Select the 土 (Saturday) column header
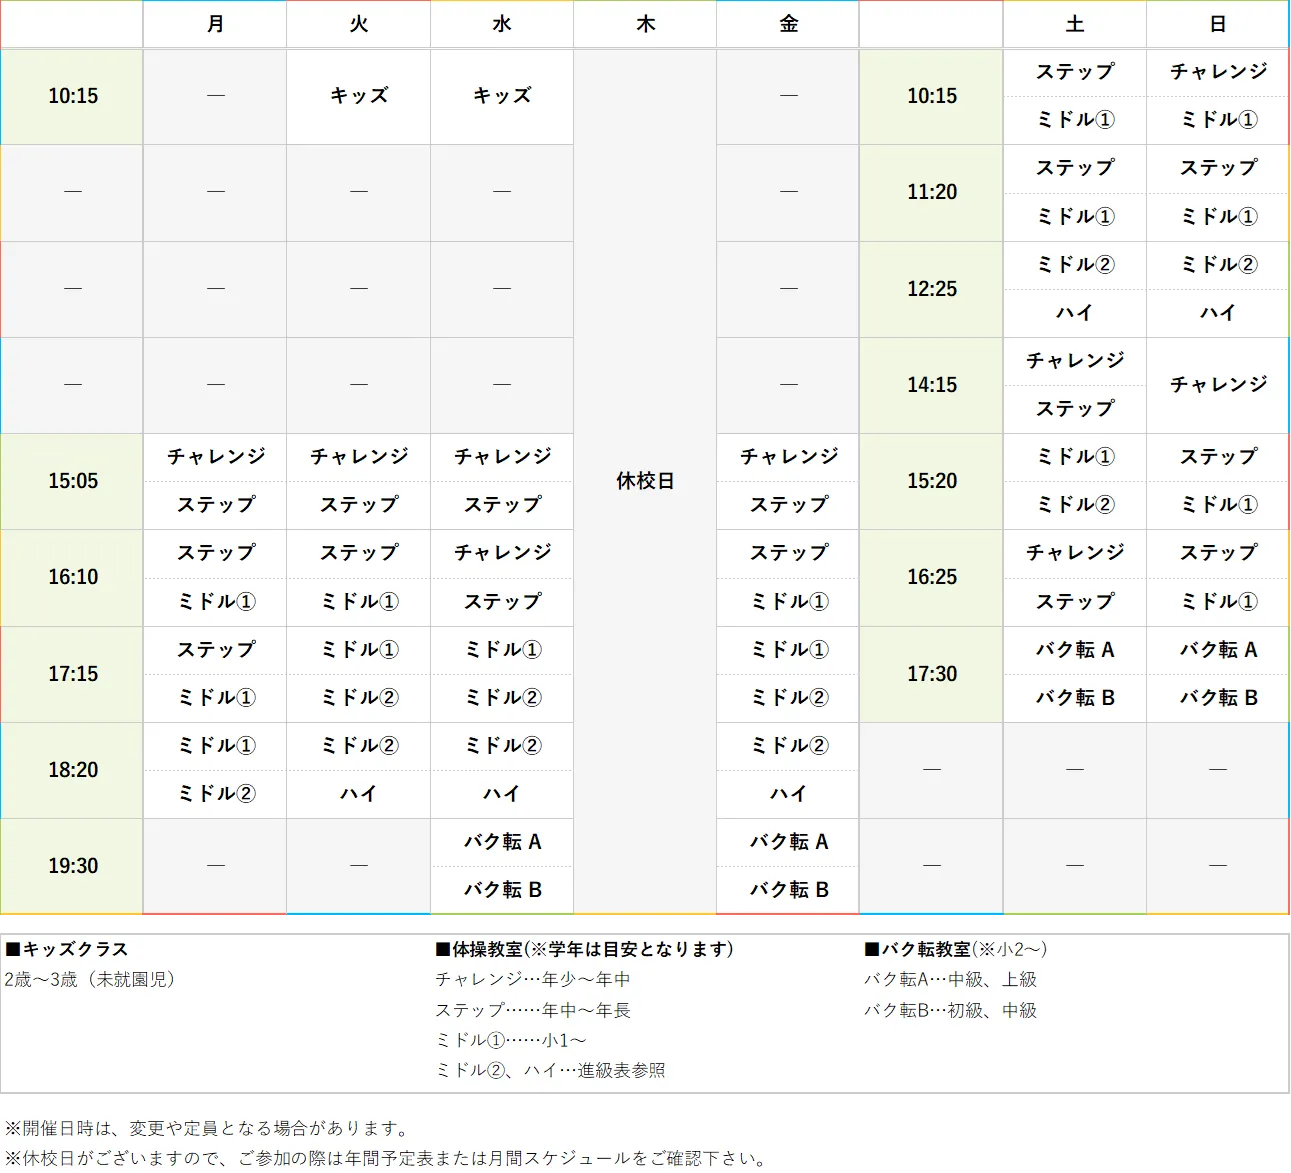 pyautogui.click(x=1074, y=24)
